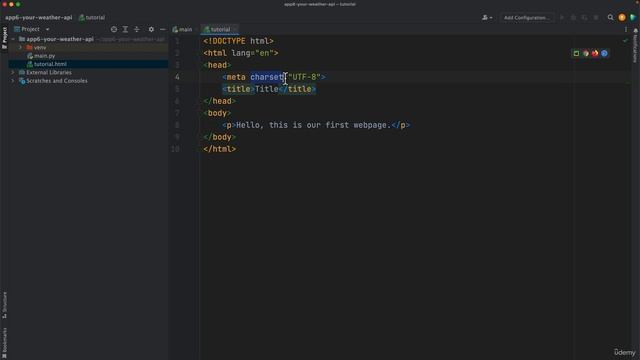Viewport: 640px width, 360px height.
Task: Select the venv folder row
Action: click(88, 48)
